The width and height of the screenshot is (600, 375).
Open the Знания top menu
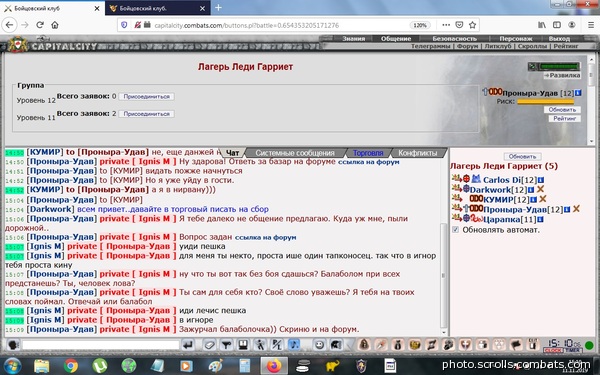(354, 38)
